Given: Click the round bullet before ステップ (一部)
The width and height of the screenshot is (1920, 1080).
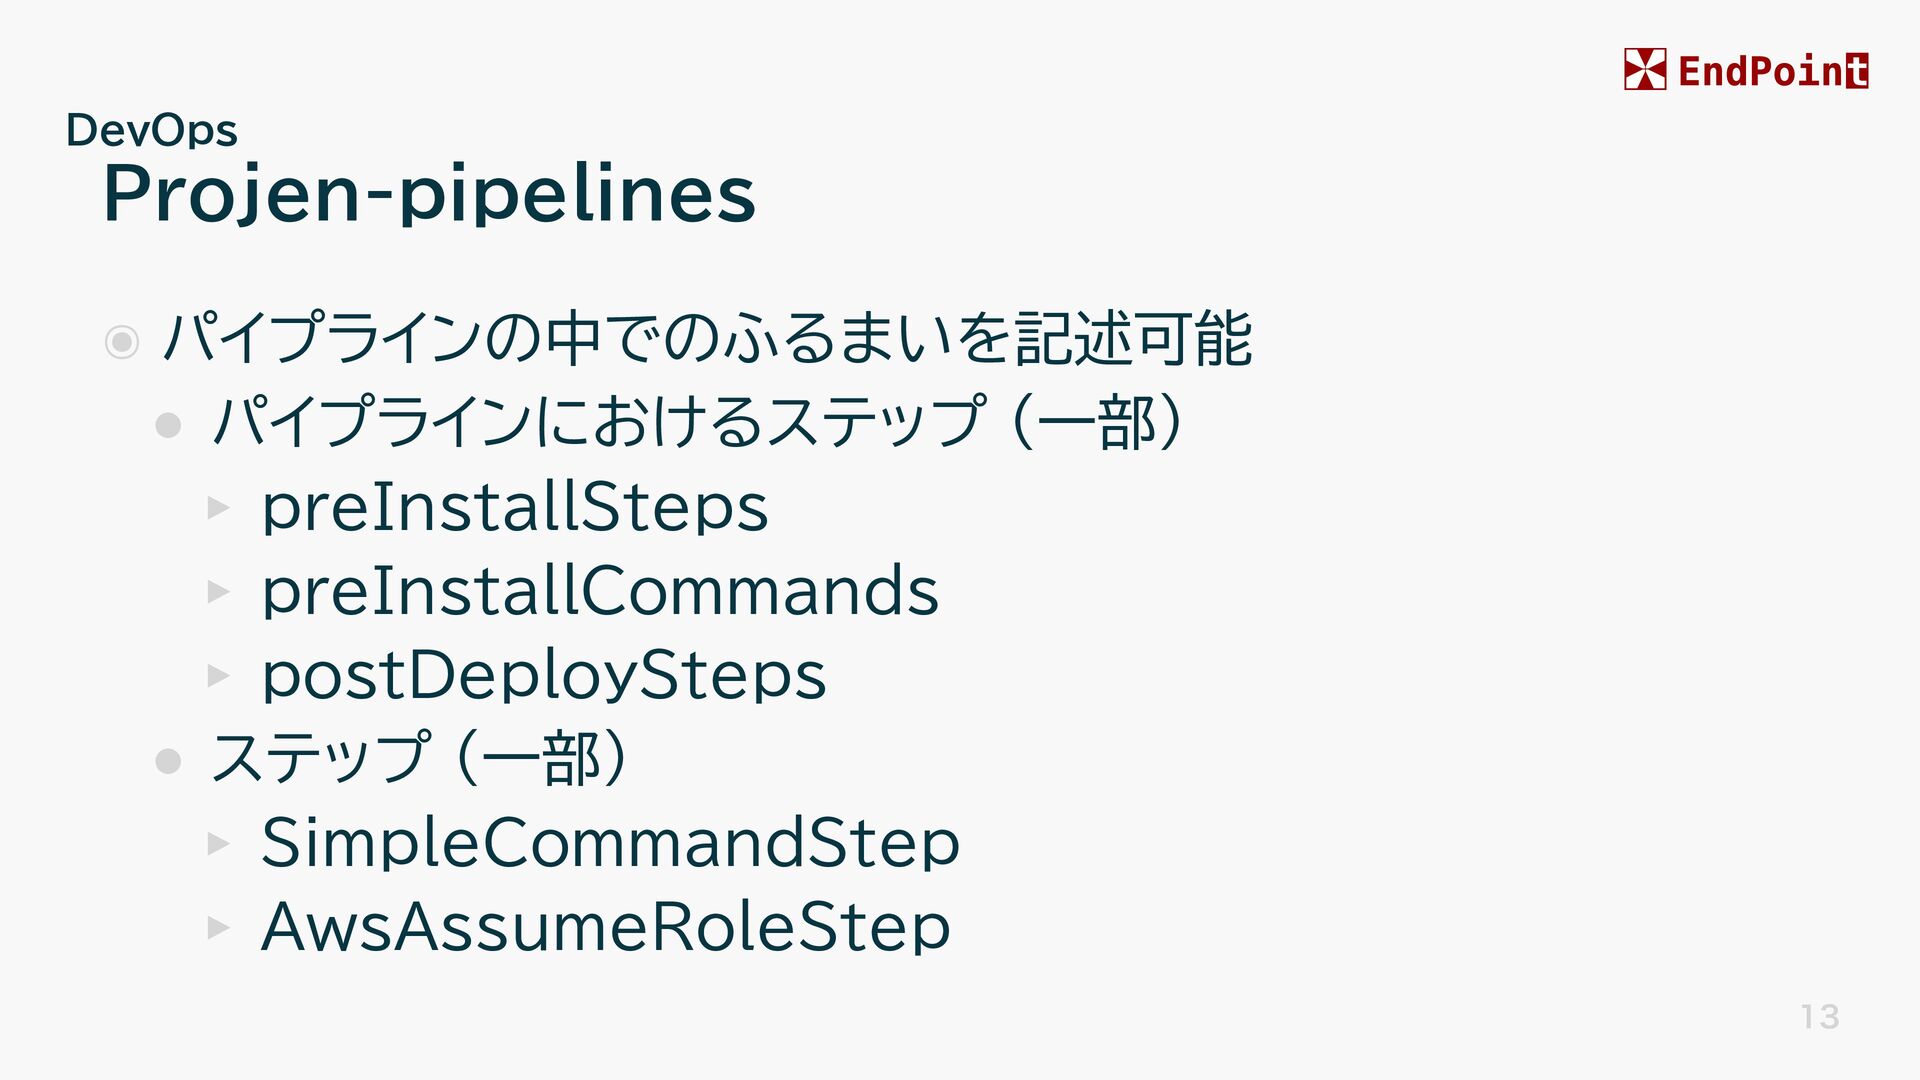Looking at the screenshot, I should click(x=168, y=762).
